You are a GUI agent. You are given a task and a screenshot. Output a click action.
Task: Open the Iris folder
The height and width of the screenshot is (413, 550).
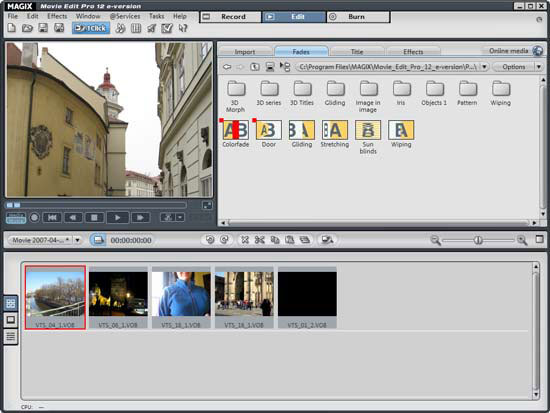click(401, 94)
